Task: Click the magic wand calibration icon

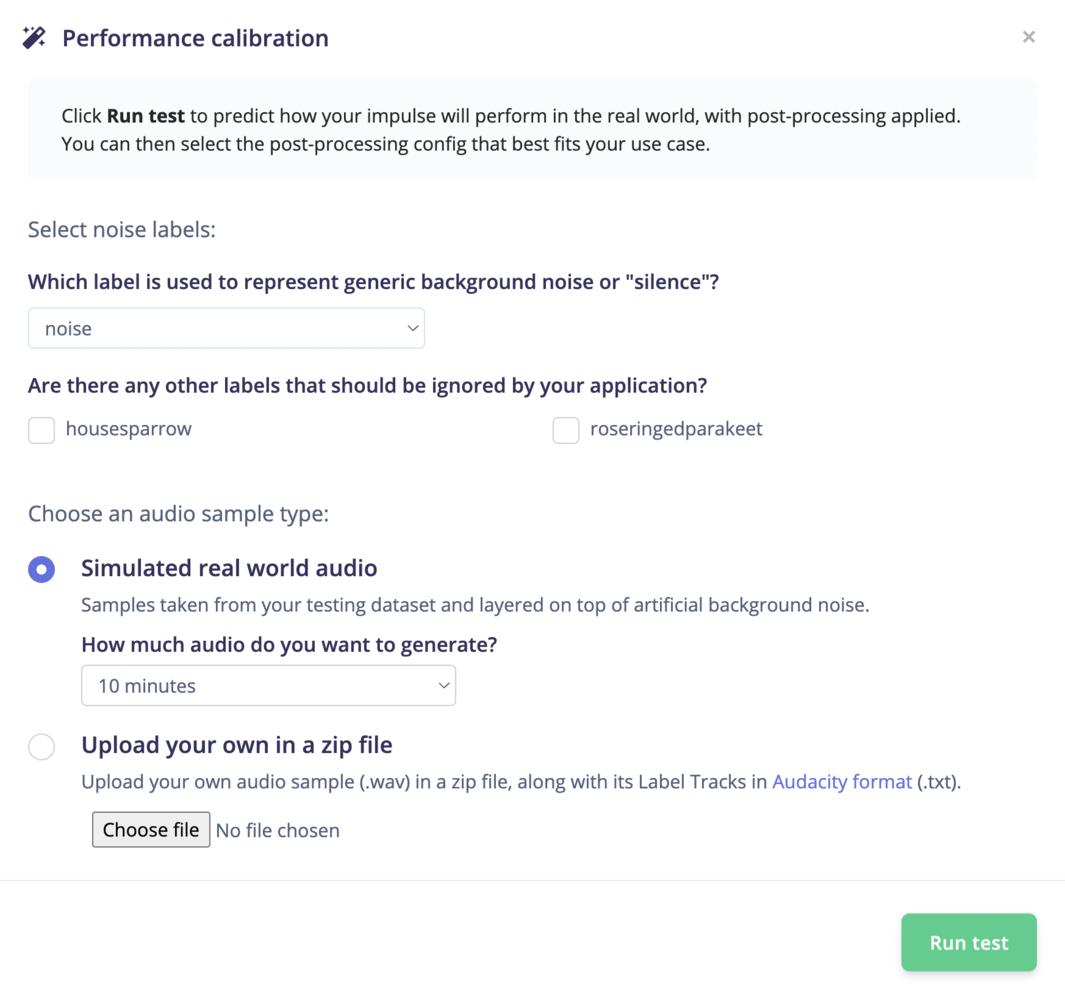Action: [34, 38]
